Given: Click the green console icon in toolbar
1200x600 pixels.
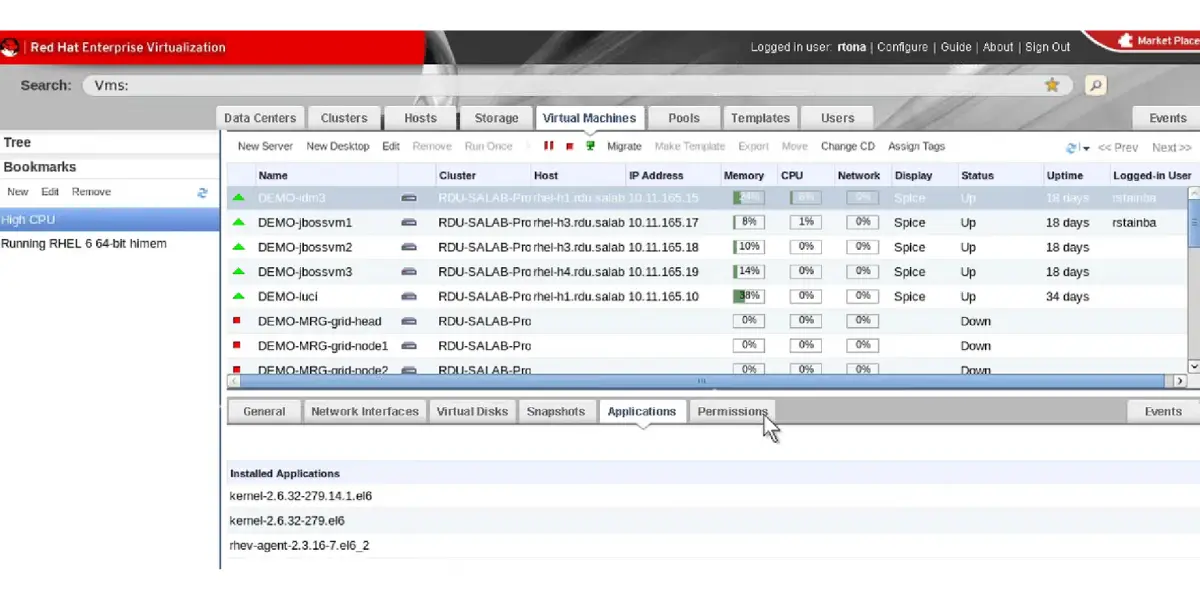Looking at the screenshot, I should [590, 146].
